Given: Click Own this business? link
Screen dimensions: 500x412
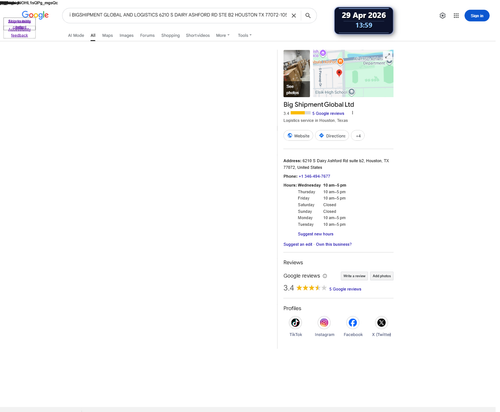Looking at the screenshot, I should click(334, 244).
